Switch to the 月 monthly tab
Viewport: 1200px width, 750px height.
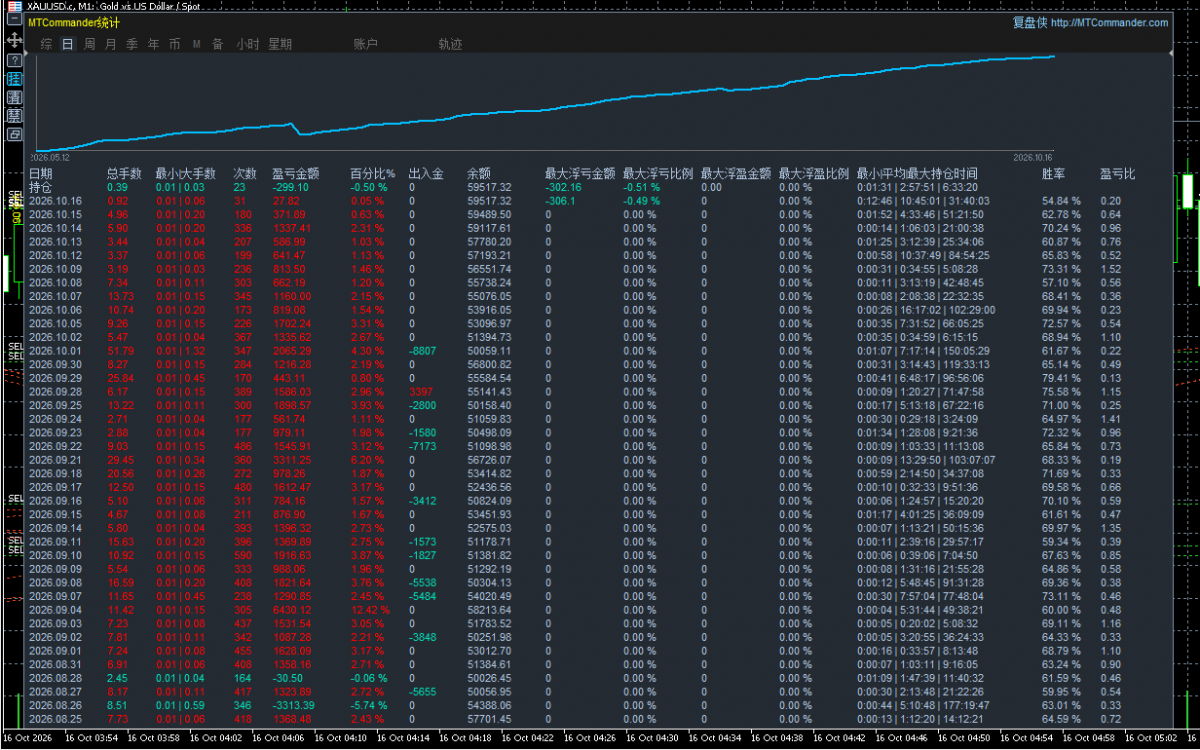click(110, 44)
